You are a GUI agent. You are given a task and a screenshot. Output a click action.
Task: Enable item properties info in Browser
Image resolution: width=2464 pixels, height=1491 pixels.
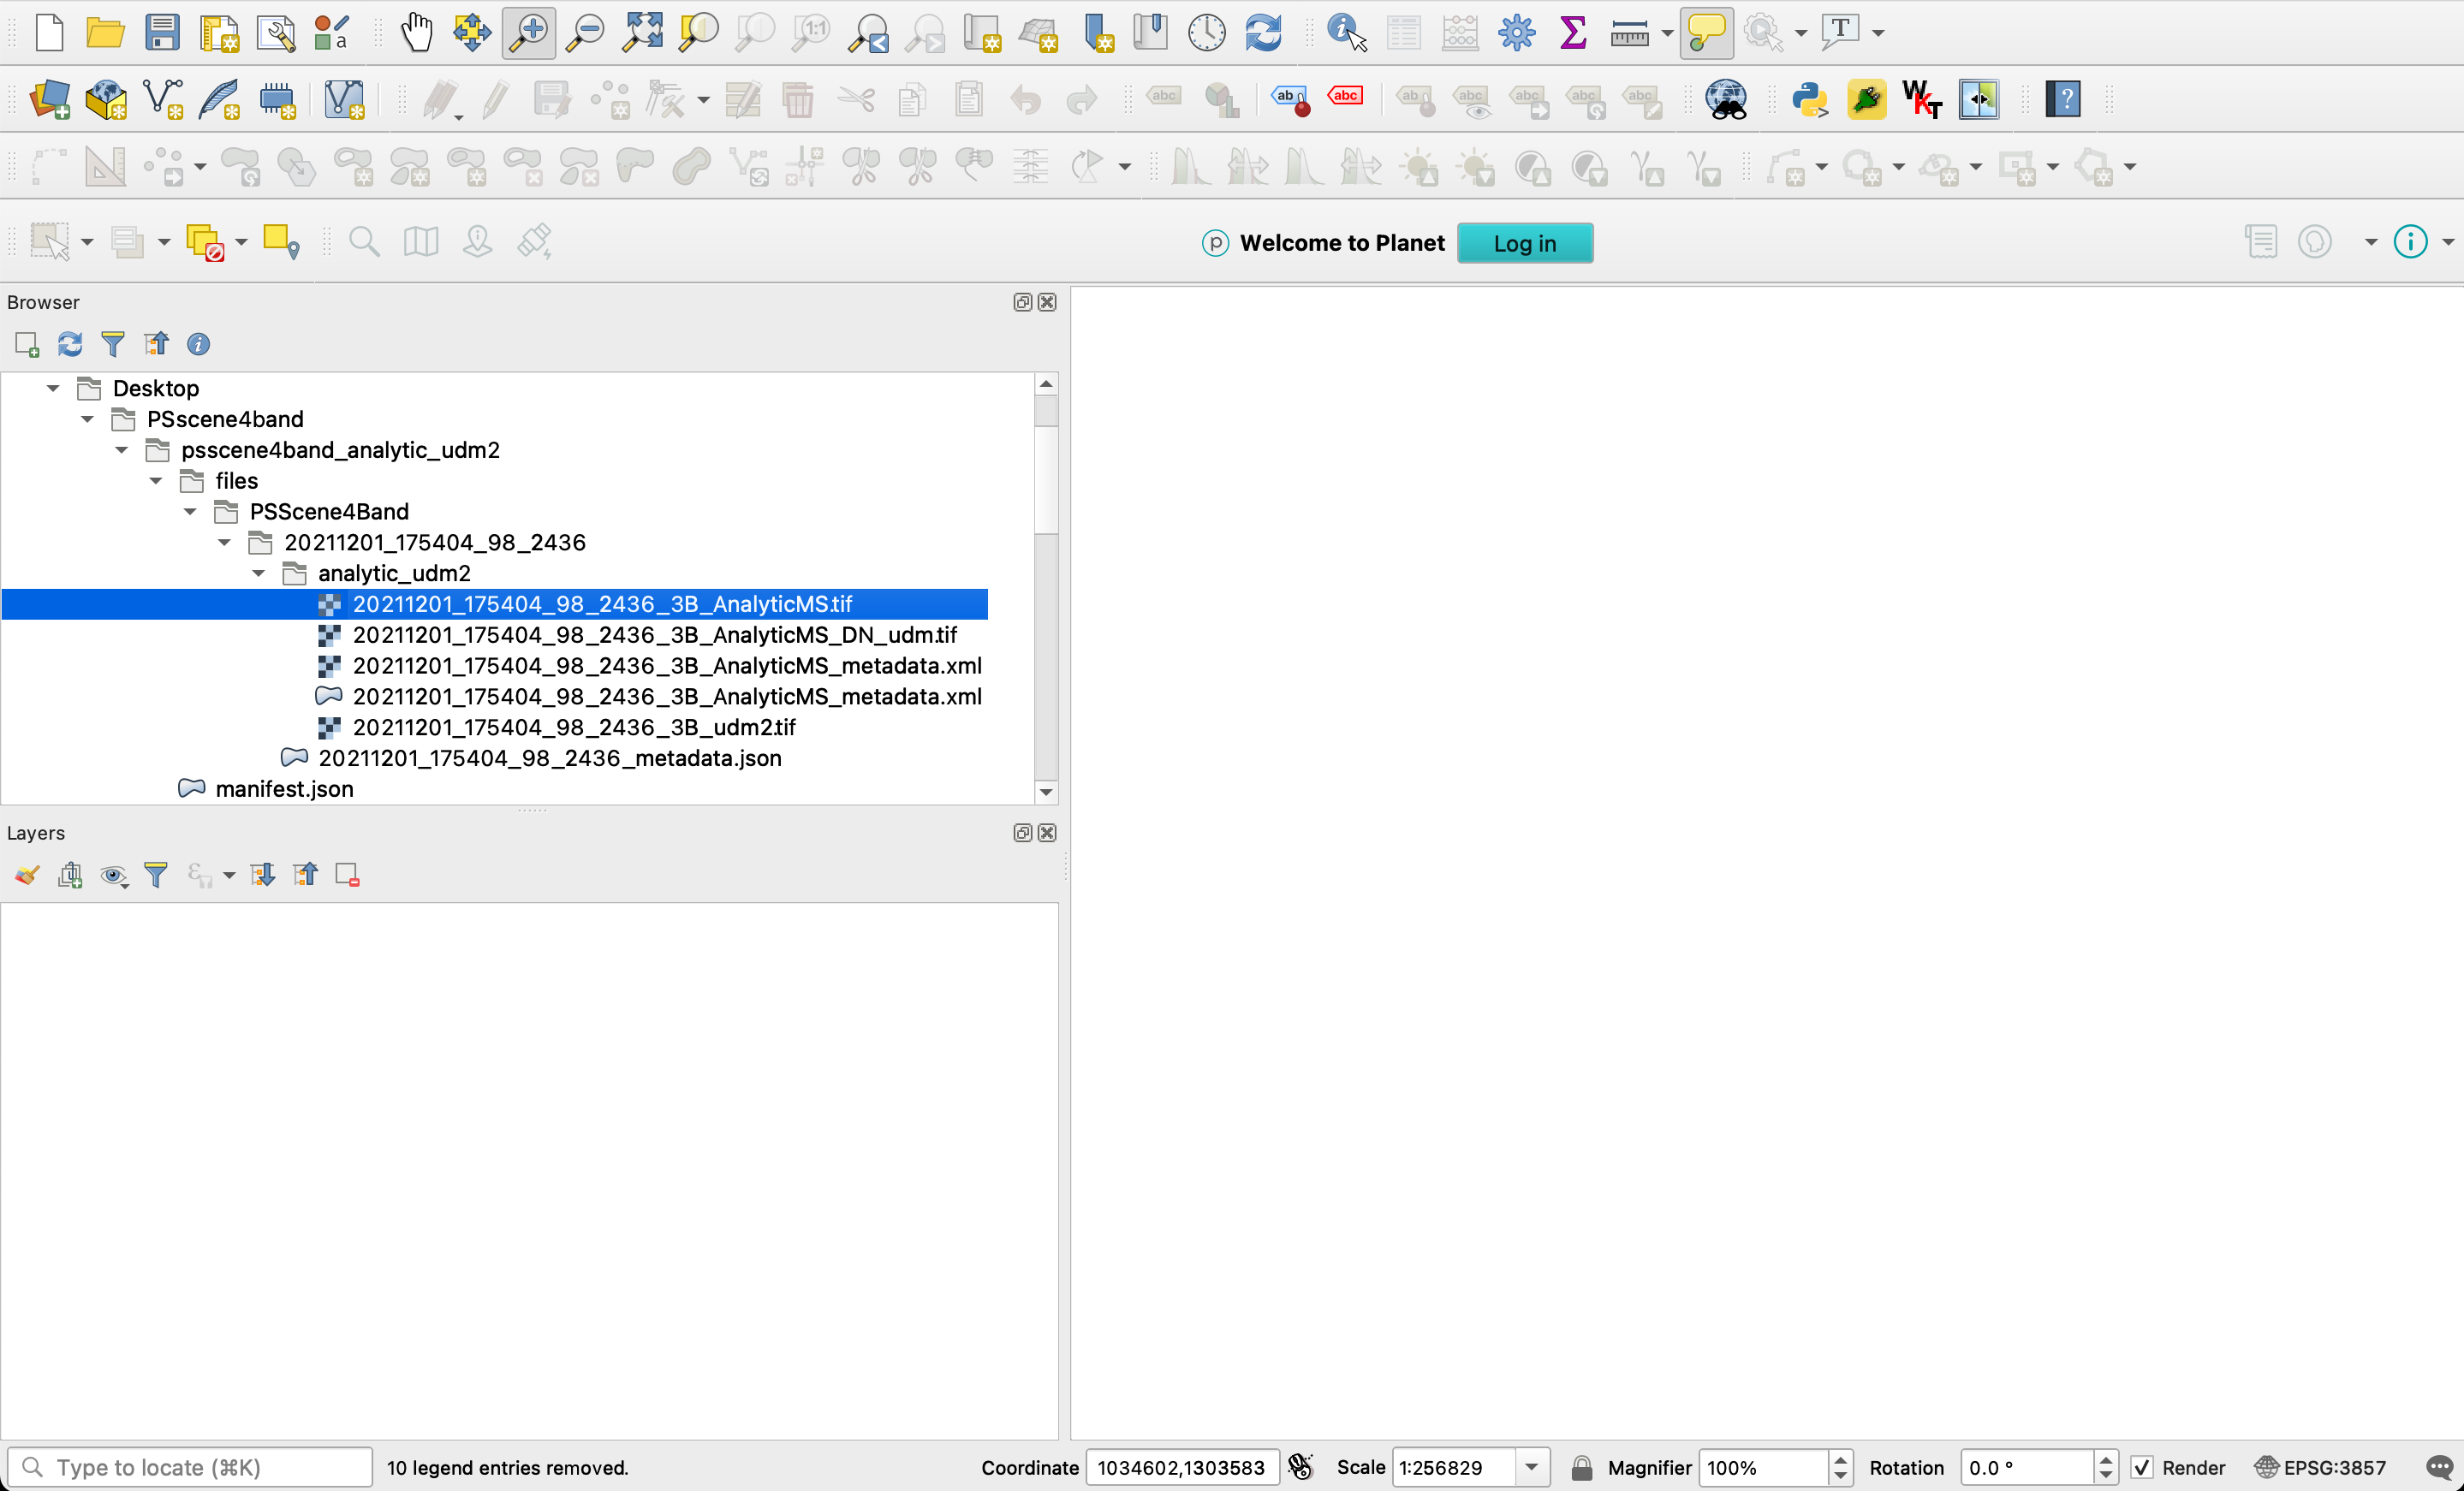tap(198, 344)
